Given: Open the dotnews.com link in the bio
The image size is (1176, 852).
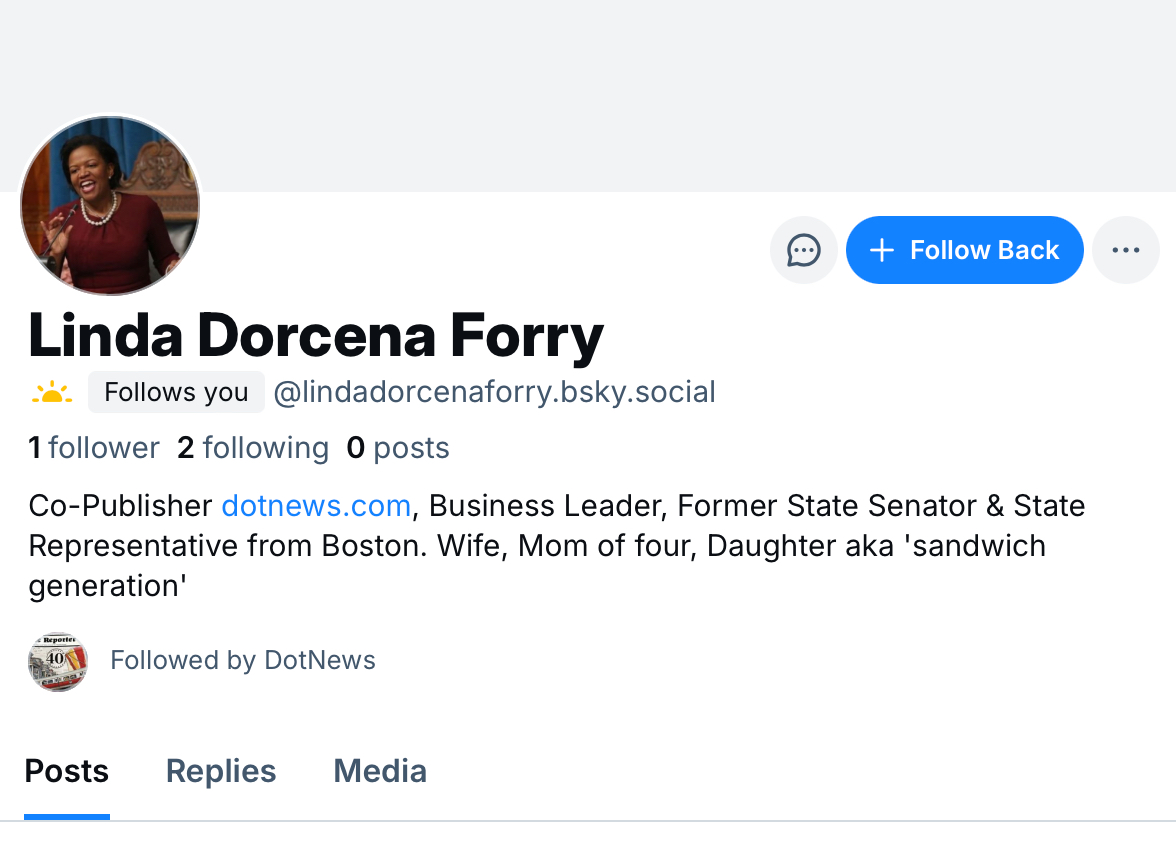Looking at the screenshot, I should coord(316,506).
